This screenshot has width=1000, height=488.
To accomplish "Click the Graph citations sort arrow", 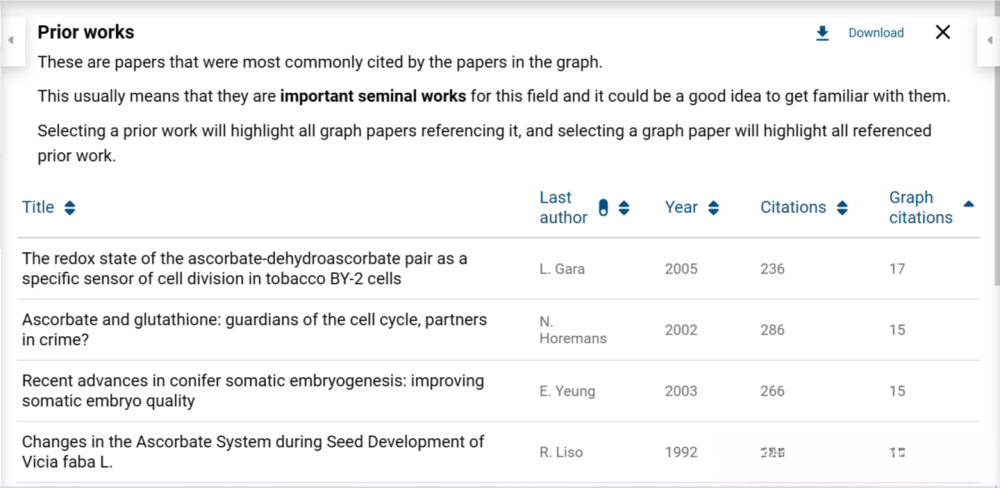I will coord(968,204).
